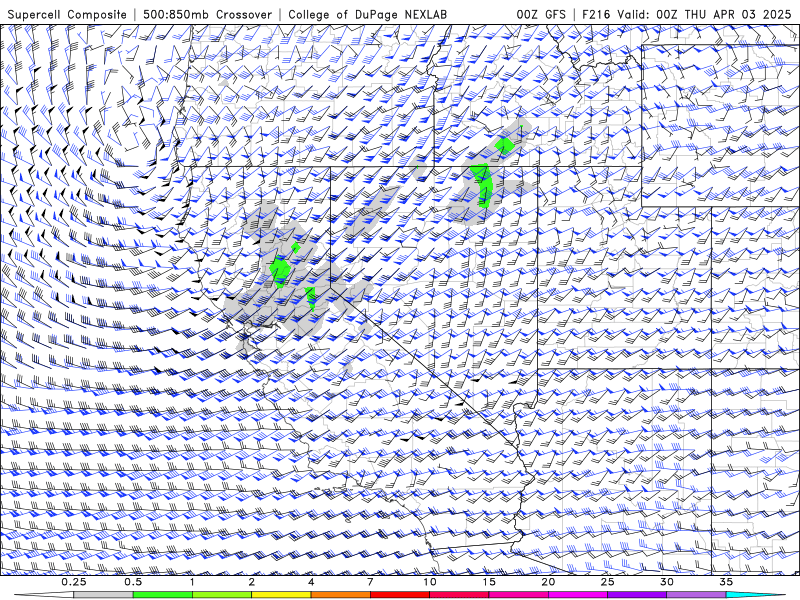Select the pink 15–20 color bar segment
The width and height of the screenshot is (800, 600).
click(x=518, y=595)
